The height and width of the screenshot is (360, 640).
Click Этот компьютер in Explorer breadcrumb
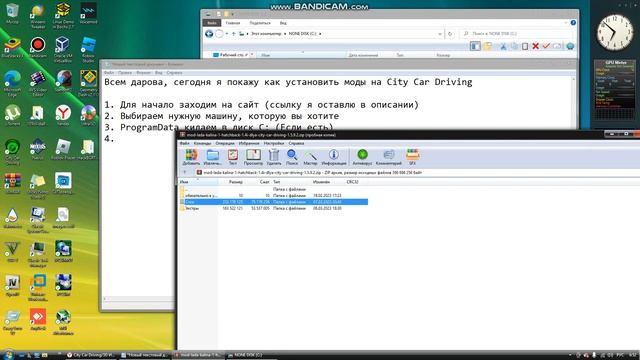(266, 33)
